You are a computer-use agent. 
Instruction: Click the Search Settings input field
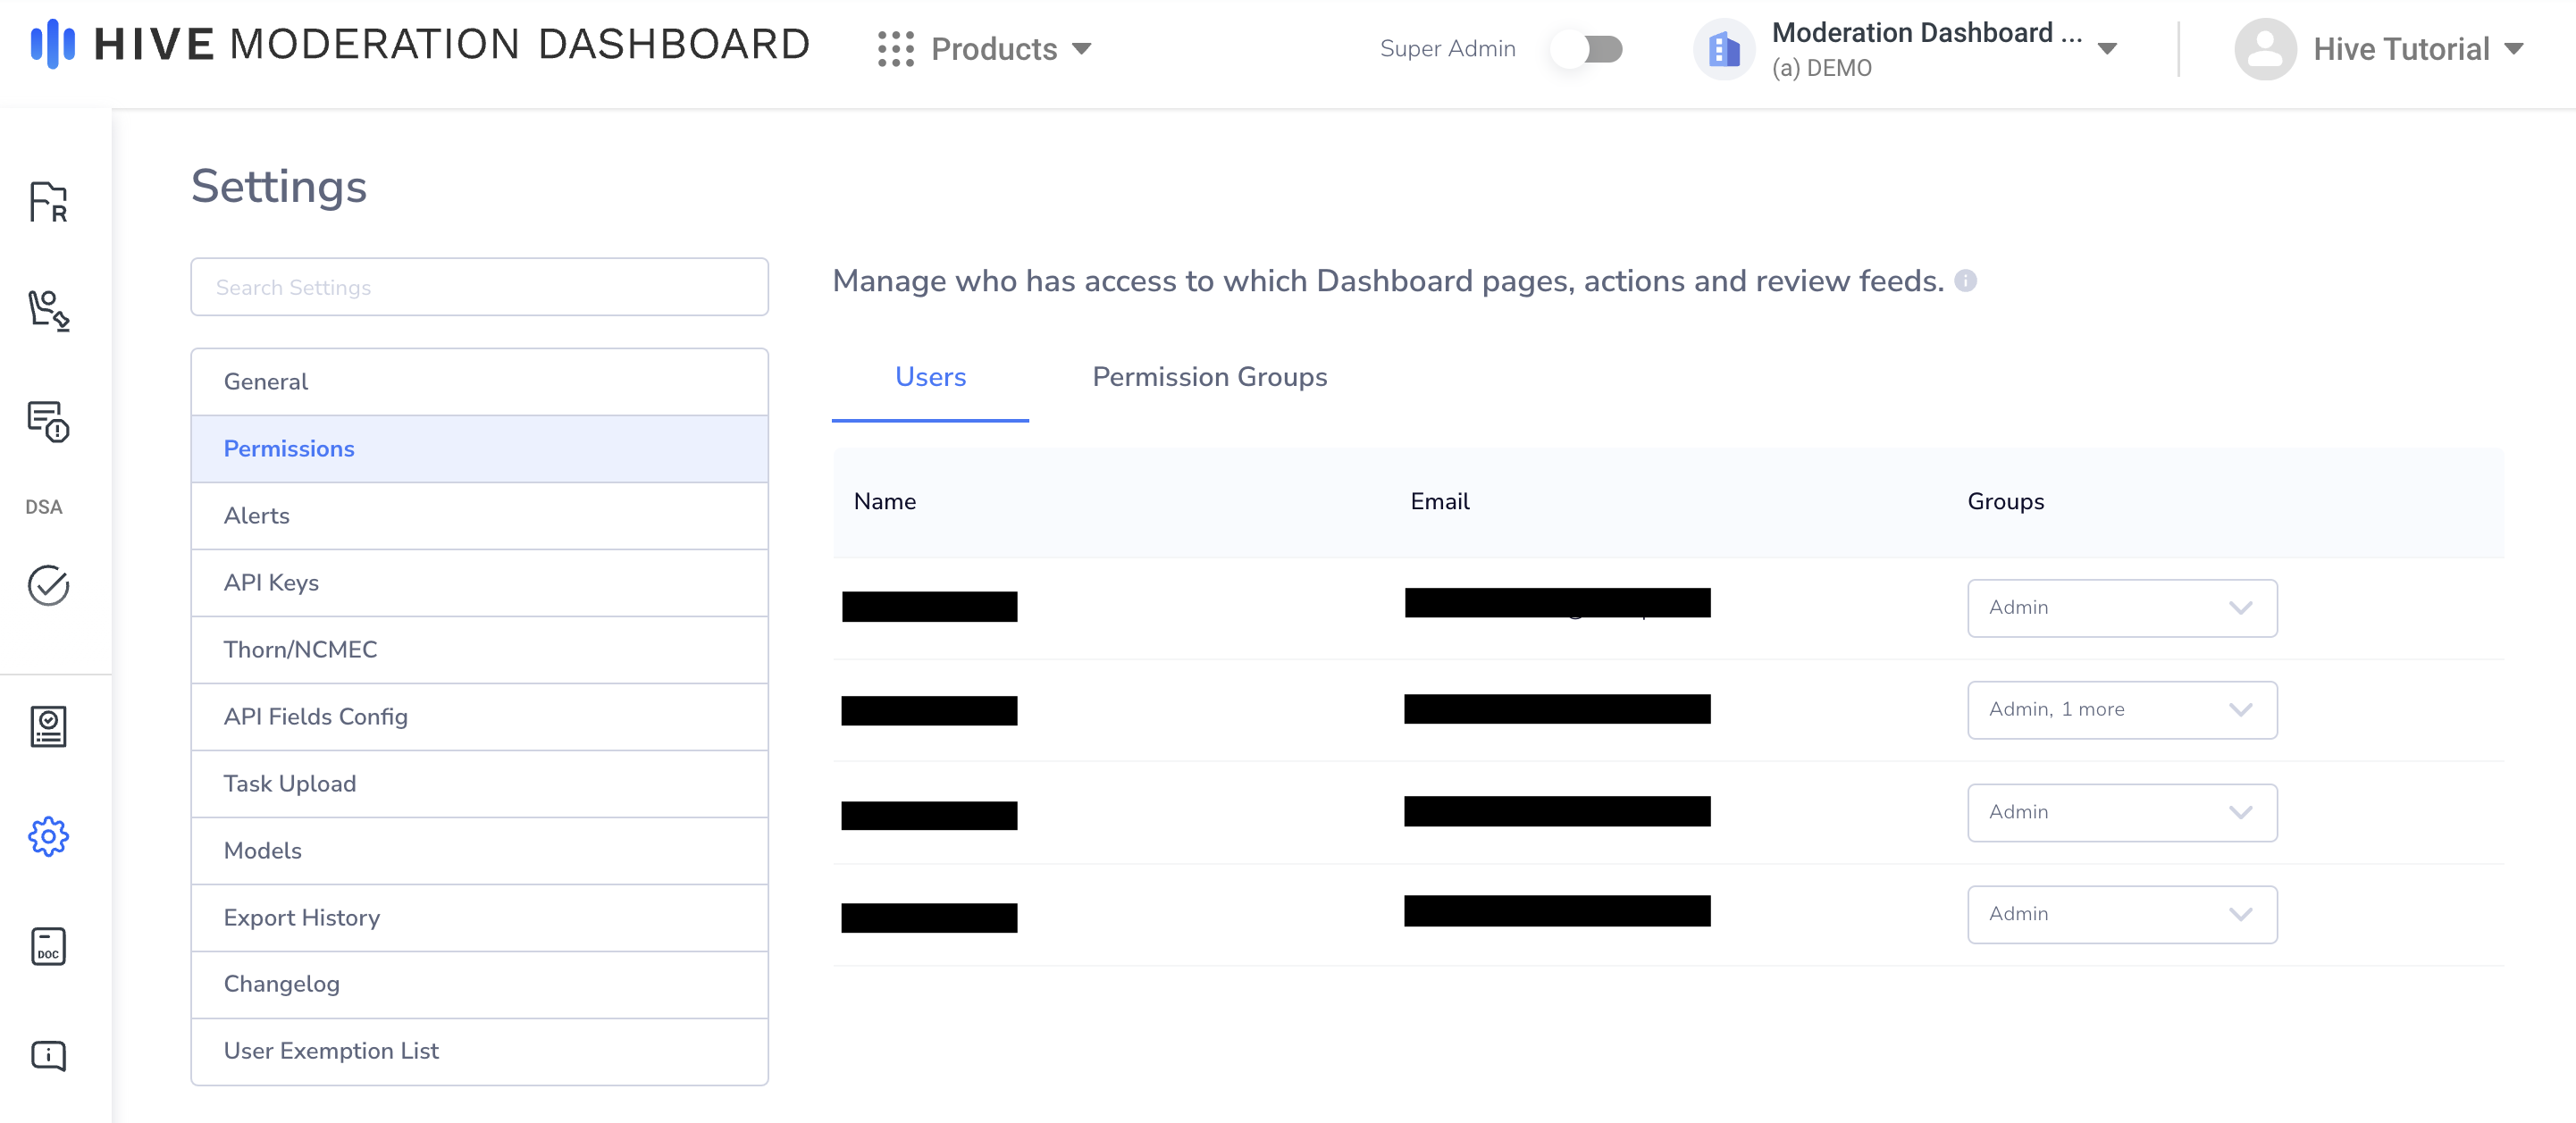click(479, 288)
